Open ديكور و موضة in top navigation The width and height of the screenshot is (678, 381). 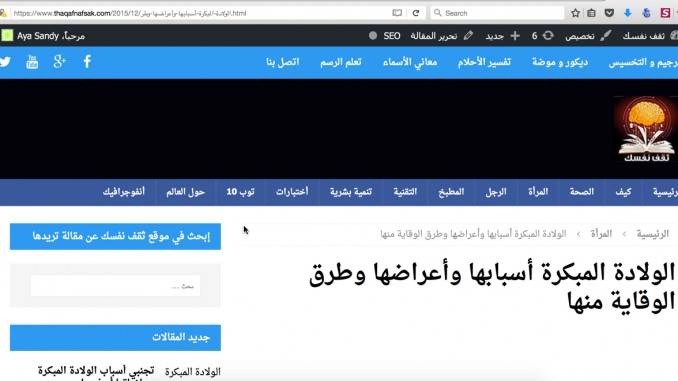[560, 62]
